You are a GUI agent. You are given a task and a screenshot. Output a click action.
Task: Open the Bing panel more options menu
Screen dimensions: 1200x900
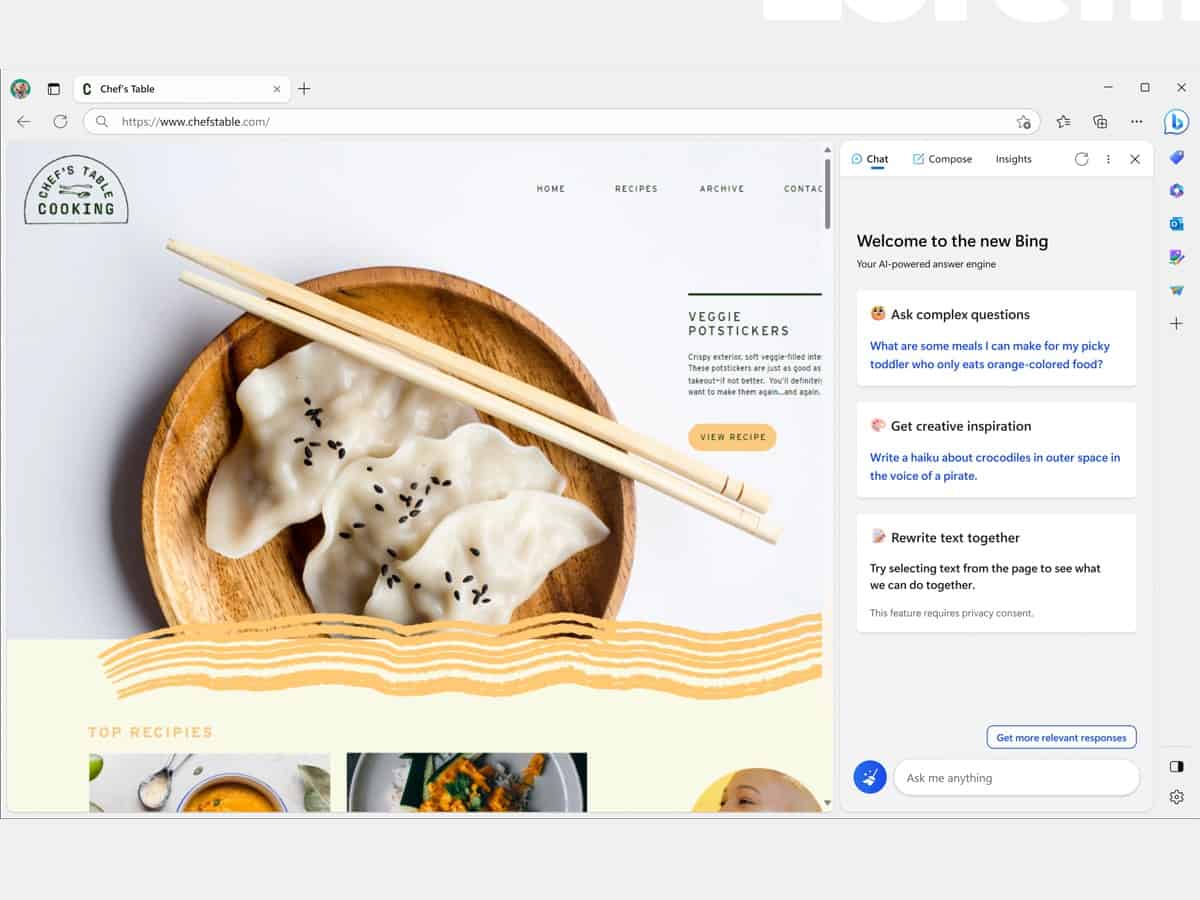pos(1108,159)
